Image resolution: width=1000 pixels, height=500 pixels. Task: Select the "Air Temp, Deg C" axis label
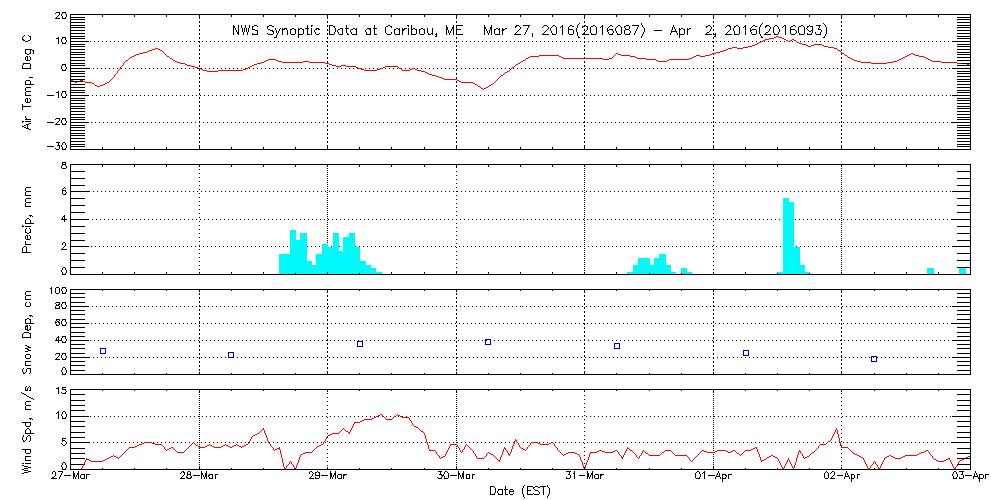(x=28, y=82)
